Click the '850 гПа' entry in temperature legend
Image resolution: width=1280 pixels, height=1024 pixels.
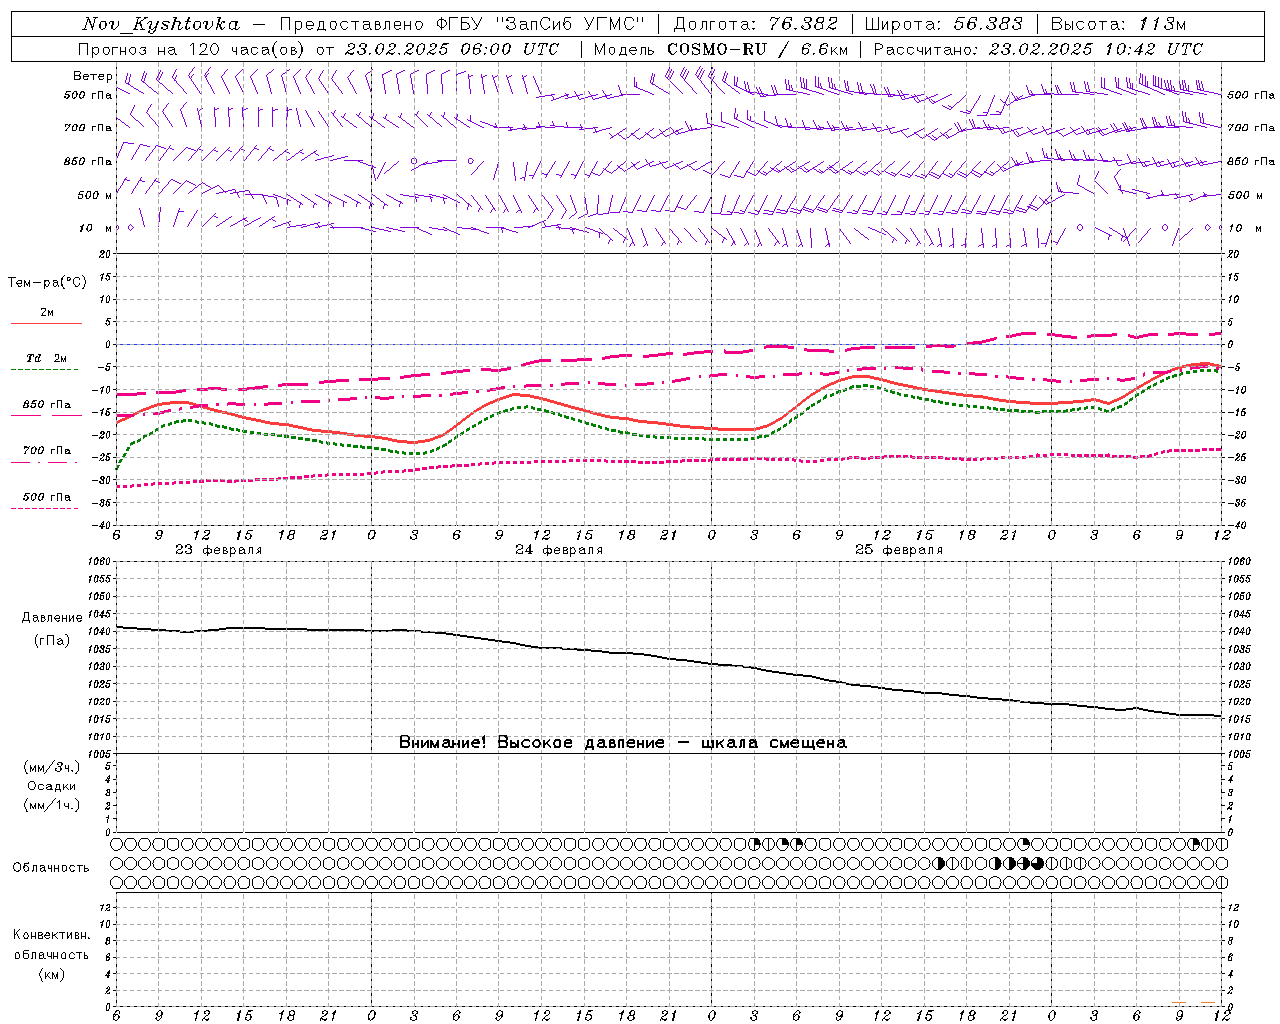pos(46,405)
